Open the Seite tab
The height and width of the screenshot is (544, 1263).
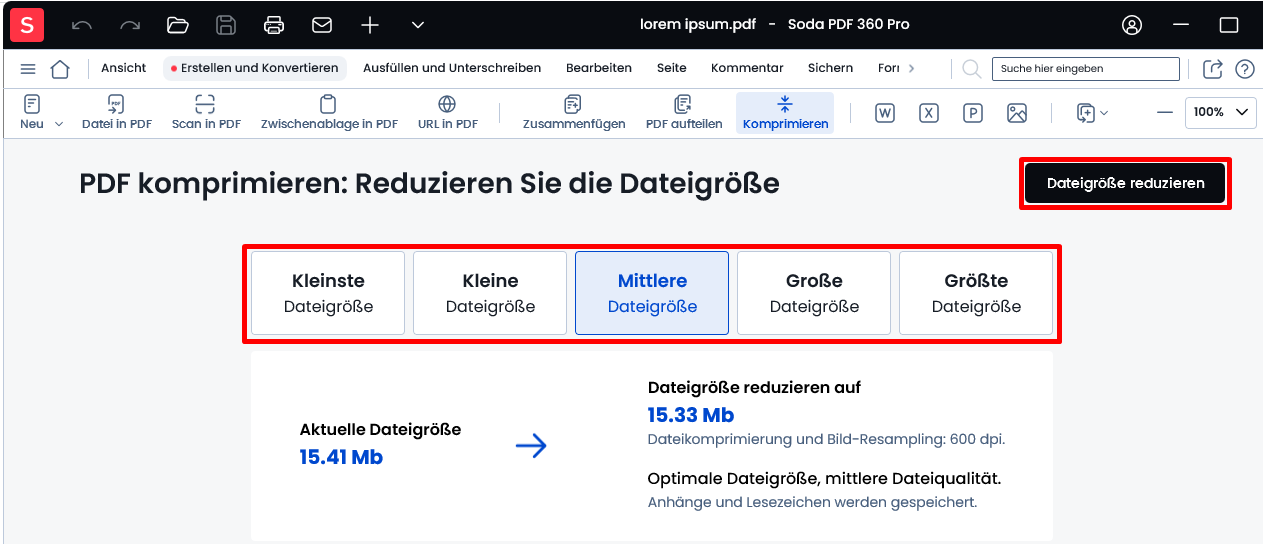click(x=672, y=68)
